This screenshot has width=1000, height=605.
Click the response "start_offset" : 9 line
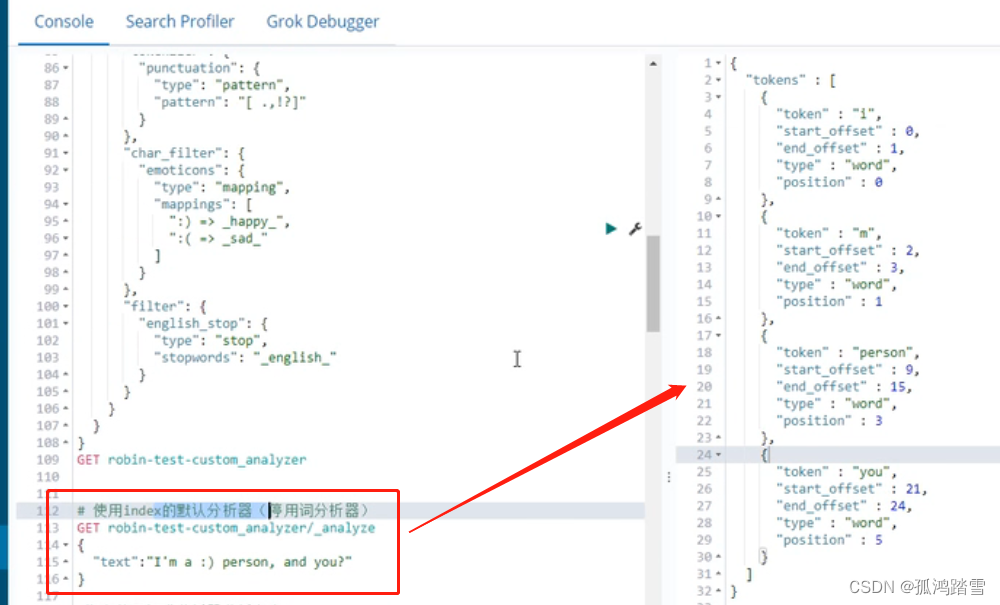(x=848, y=370)
